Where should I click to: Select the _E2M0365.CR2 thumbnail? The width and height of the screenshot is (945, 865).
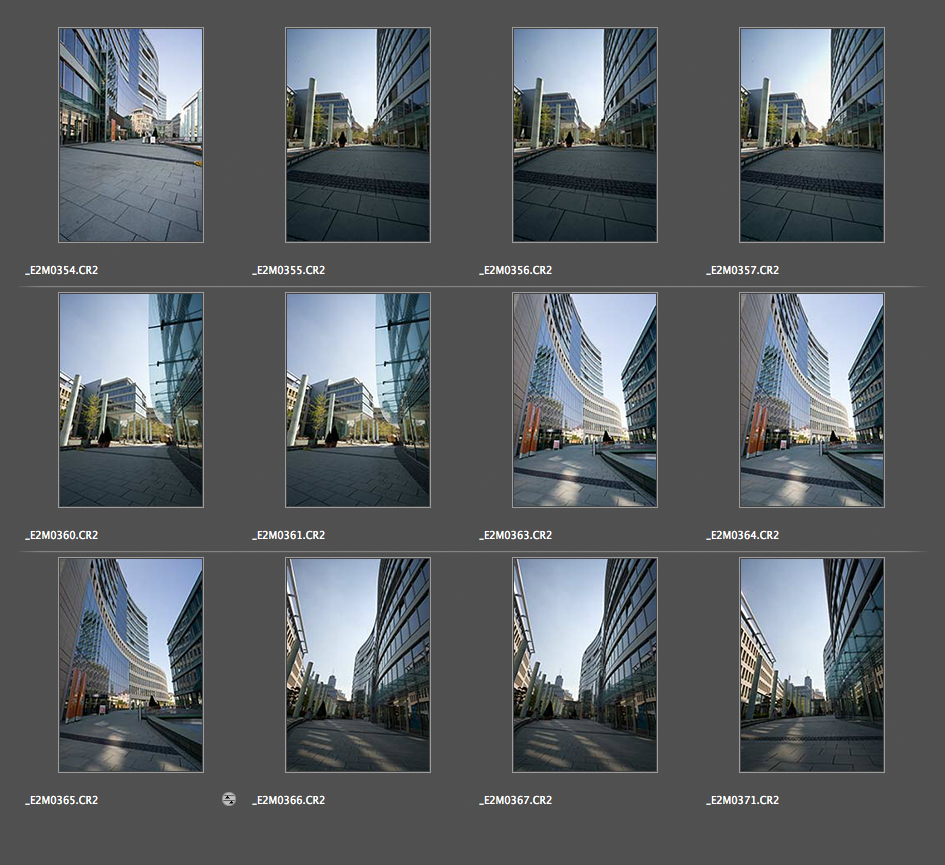[131, 665]
